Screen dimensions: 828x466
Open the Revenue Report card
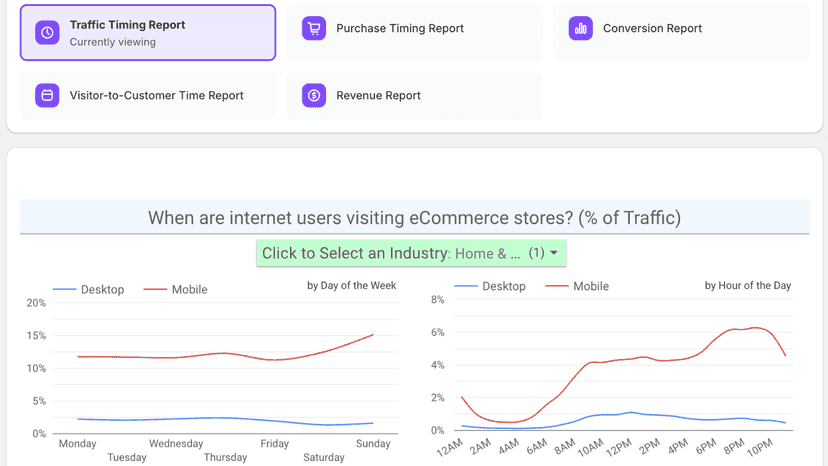coord(414,96)
